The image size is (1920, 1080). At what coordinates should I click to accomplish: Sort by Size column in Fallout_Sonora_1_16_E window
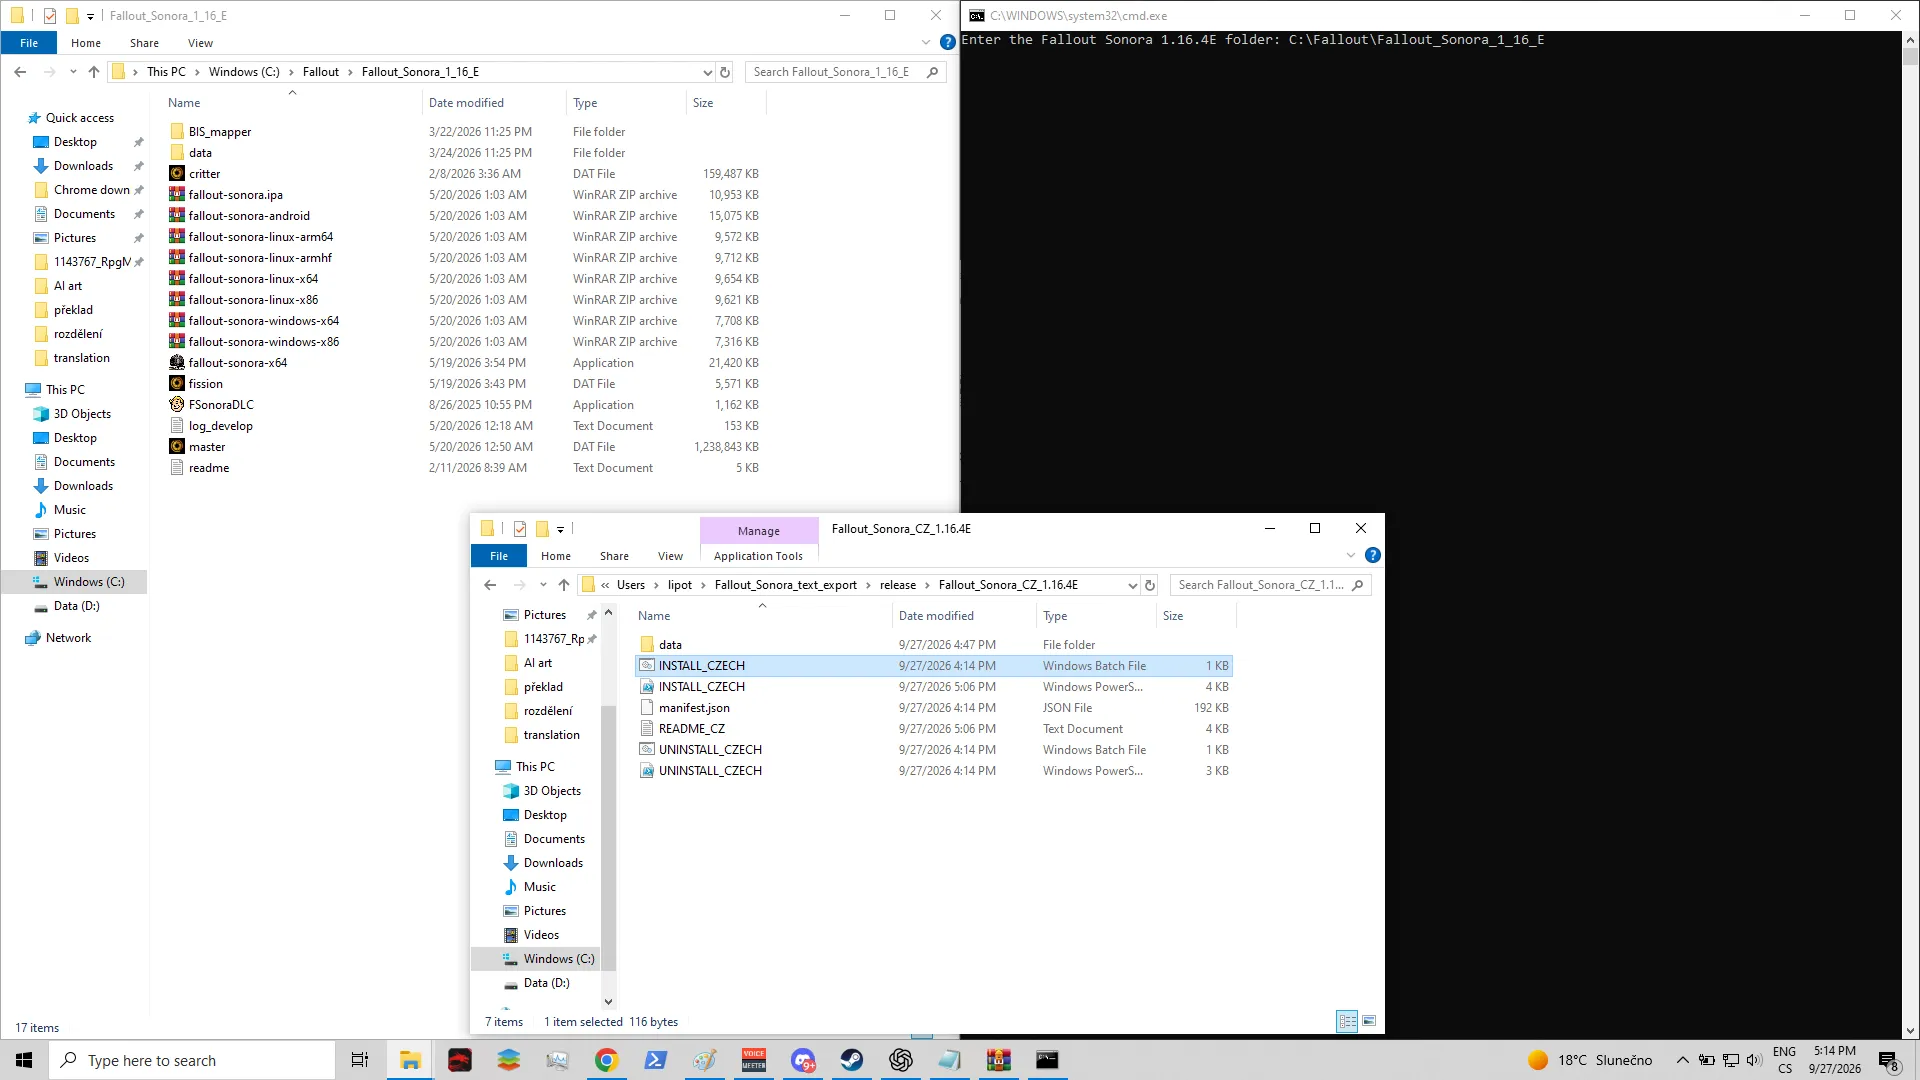point(726,103)
